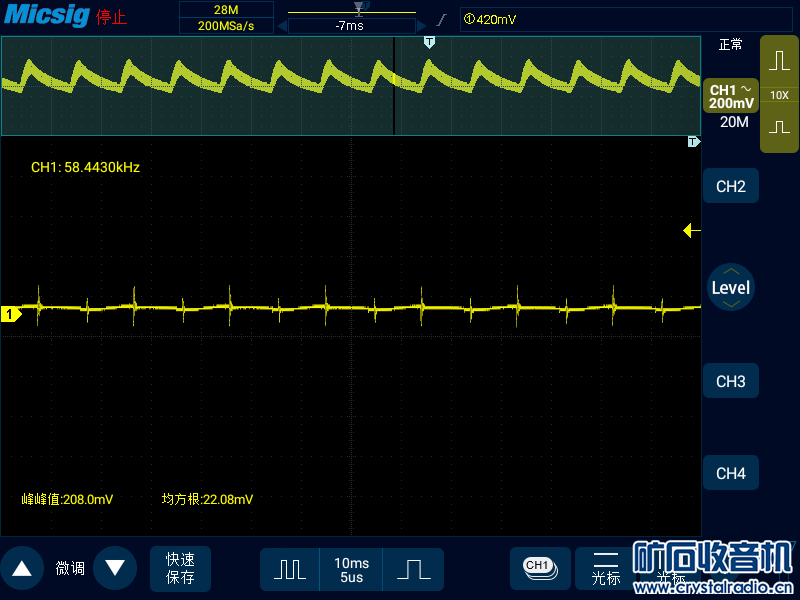Open the trigger setting showing 420mV
The height and width of the screenshot is (600, 800).
pos(626,19)
